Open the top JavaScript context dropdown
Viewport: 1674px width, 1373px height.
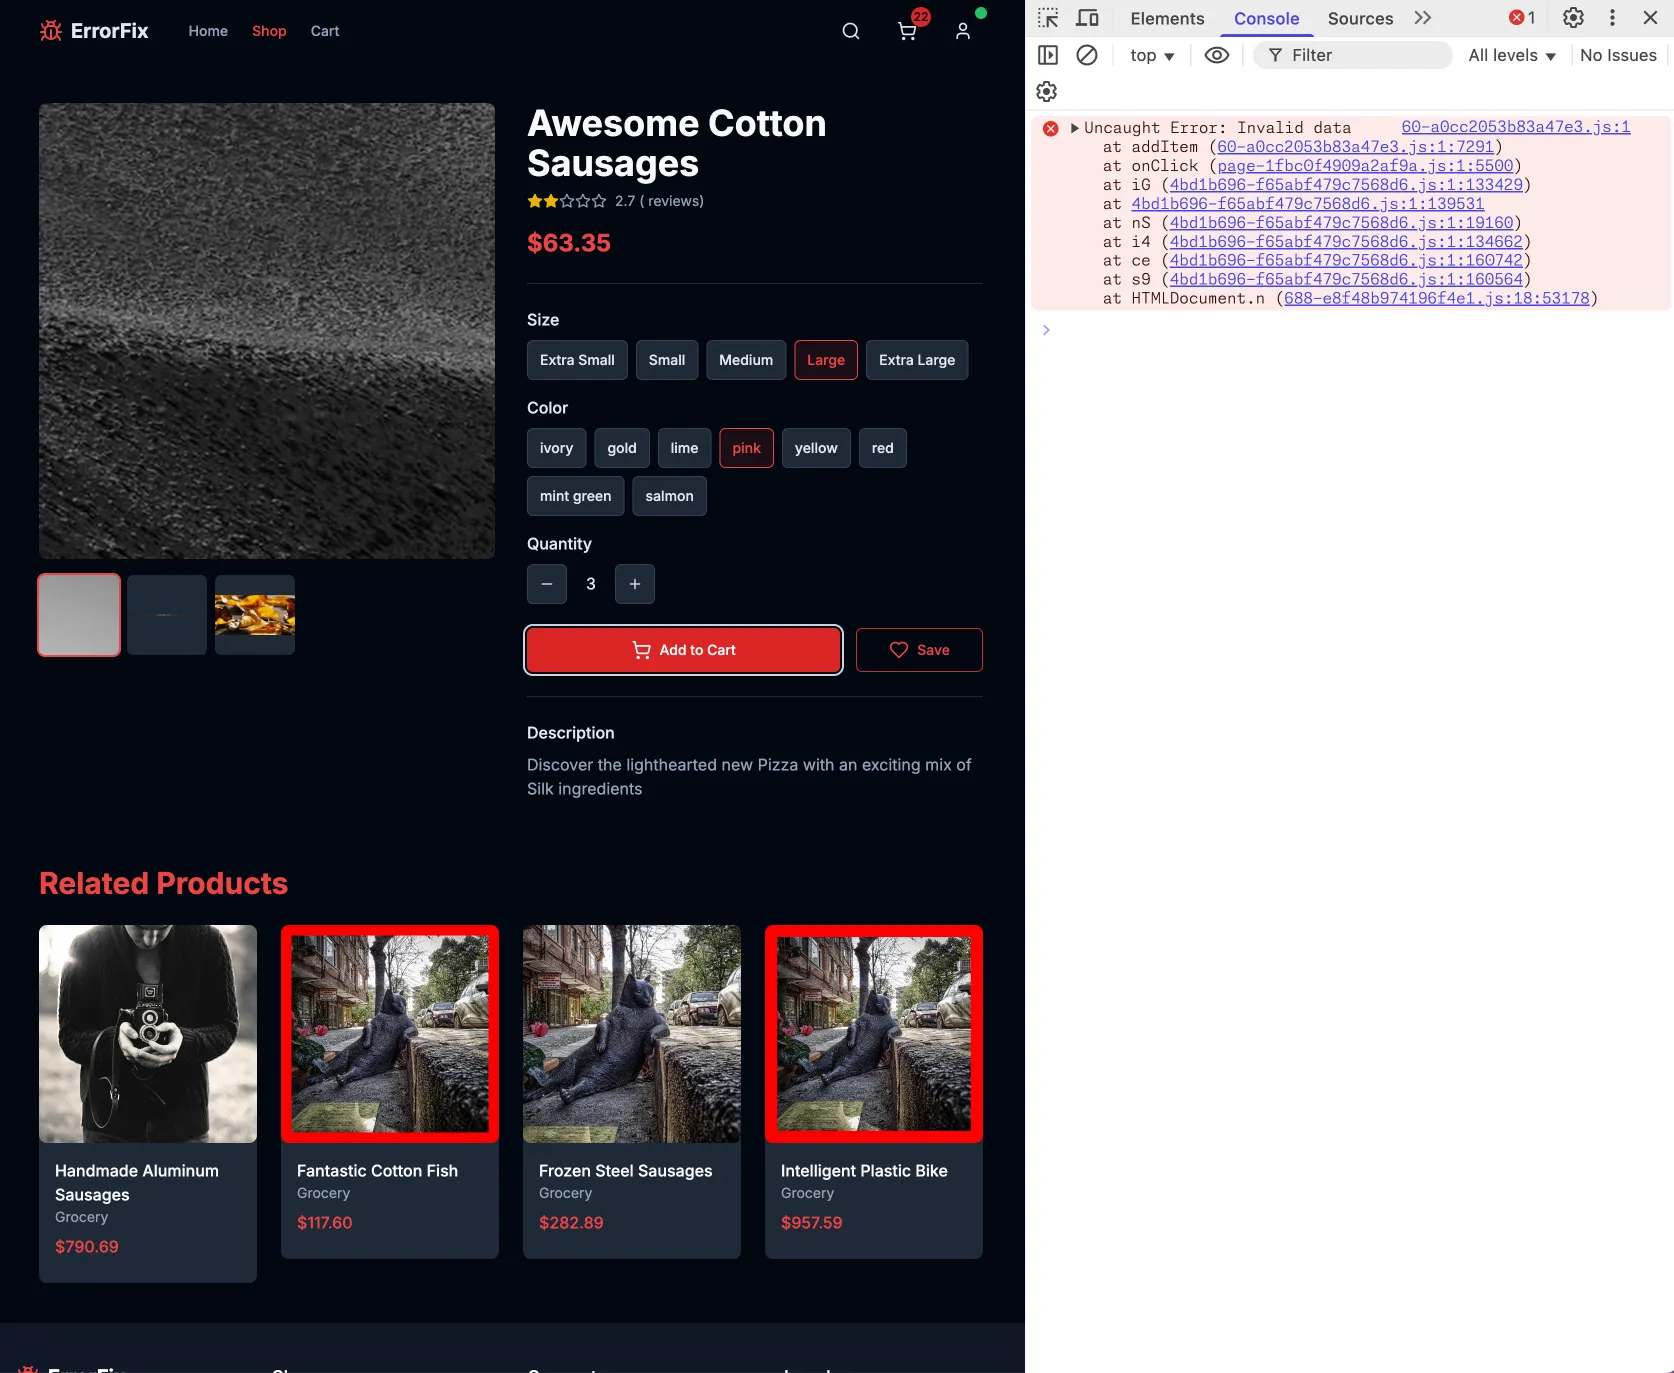pyautogui.click(x=1152, y=55)
